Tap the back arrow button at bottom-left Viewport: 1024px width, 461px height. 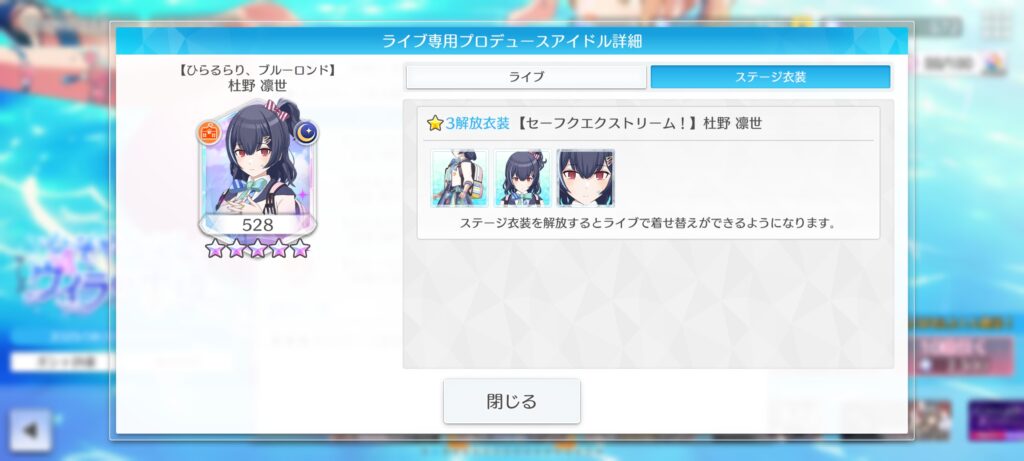(30, 430)
